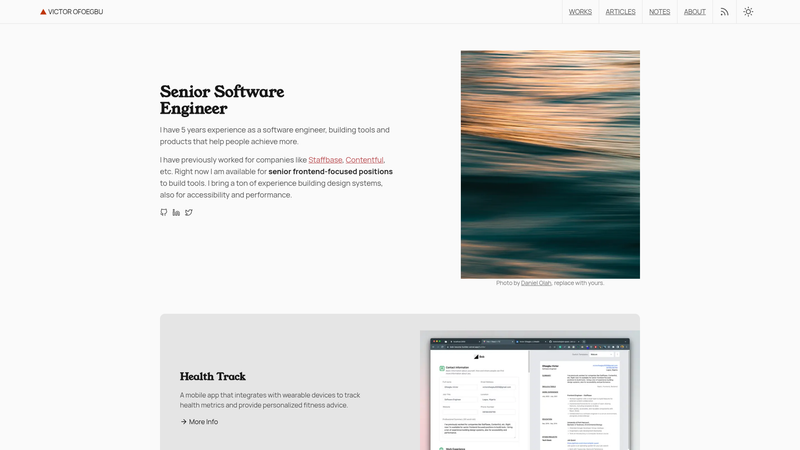Image resolution: width=800 pixels, height=450 pixels.
Task: Follow the Contentful link
Action: coord(364,160)
